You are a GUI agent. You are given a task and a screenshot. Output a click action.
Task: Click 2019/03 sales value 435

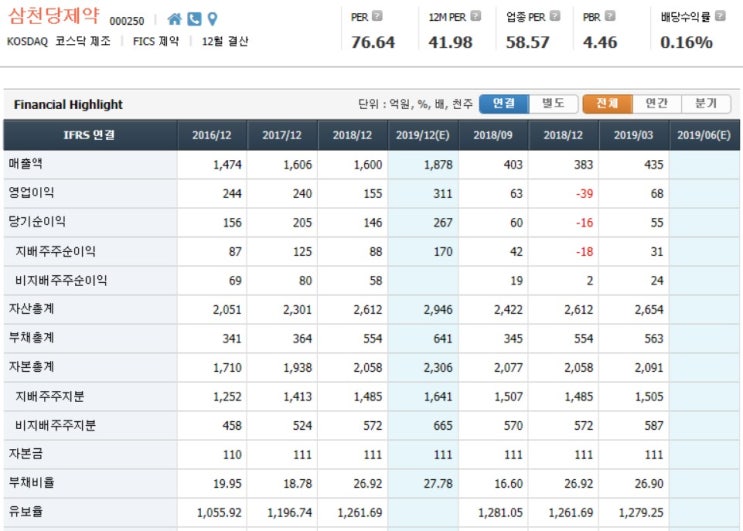(x=653, y=165)
